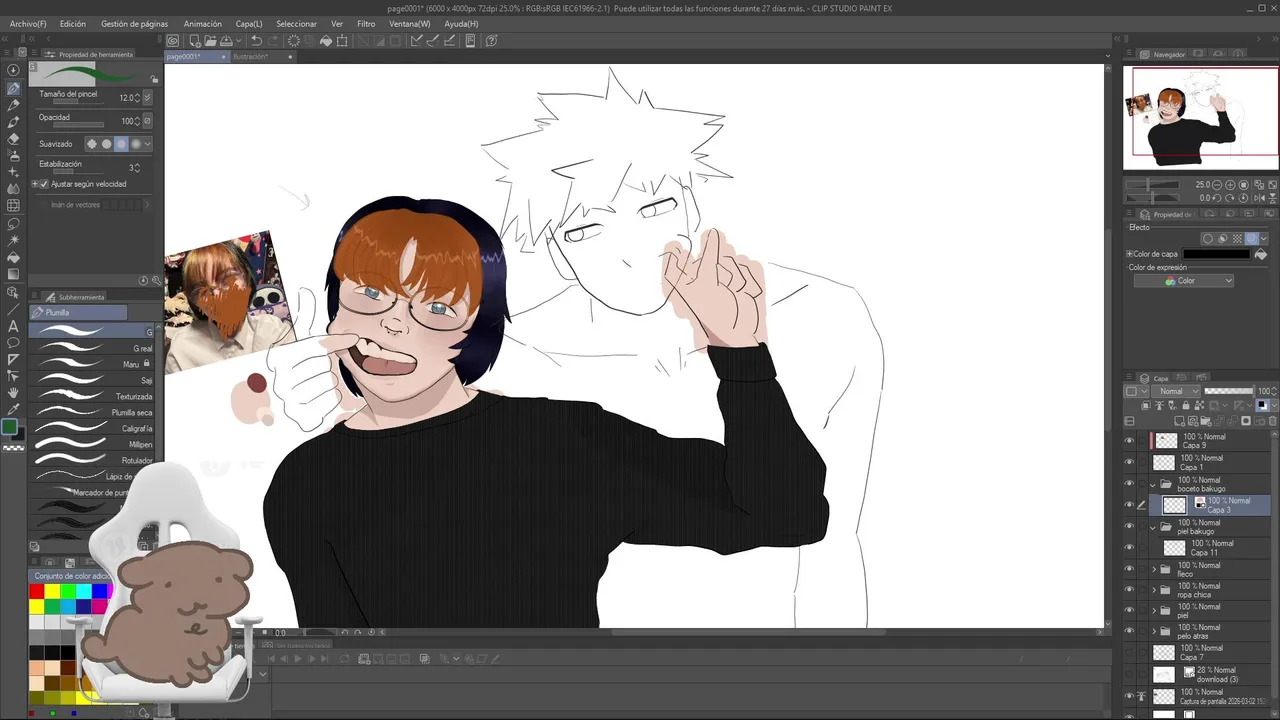Open the Filtro menu
The image size is (1280, 720).
pyautogui.click(x=366, y=24)
